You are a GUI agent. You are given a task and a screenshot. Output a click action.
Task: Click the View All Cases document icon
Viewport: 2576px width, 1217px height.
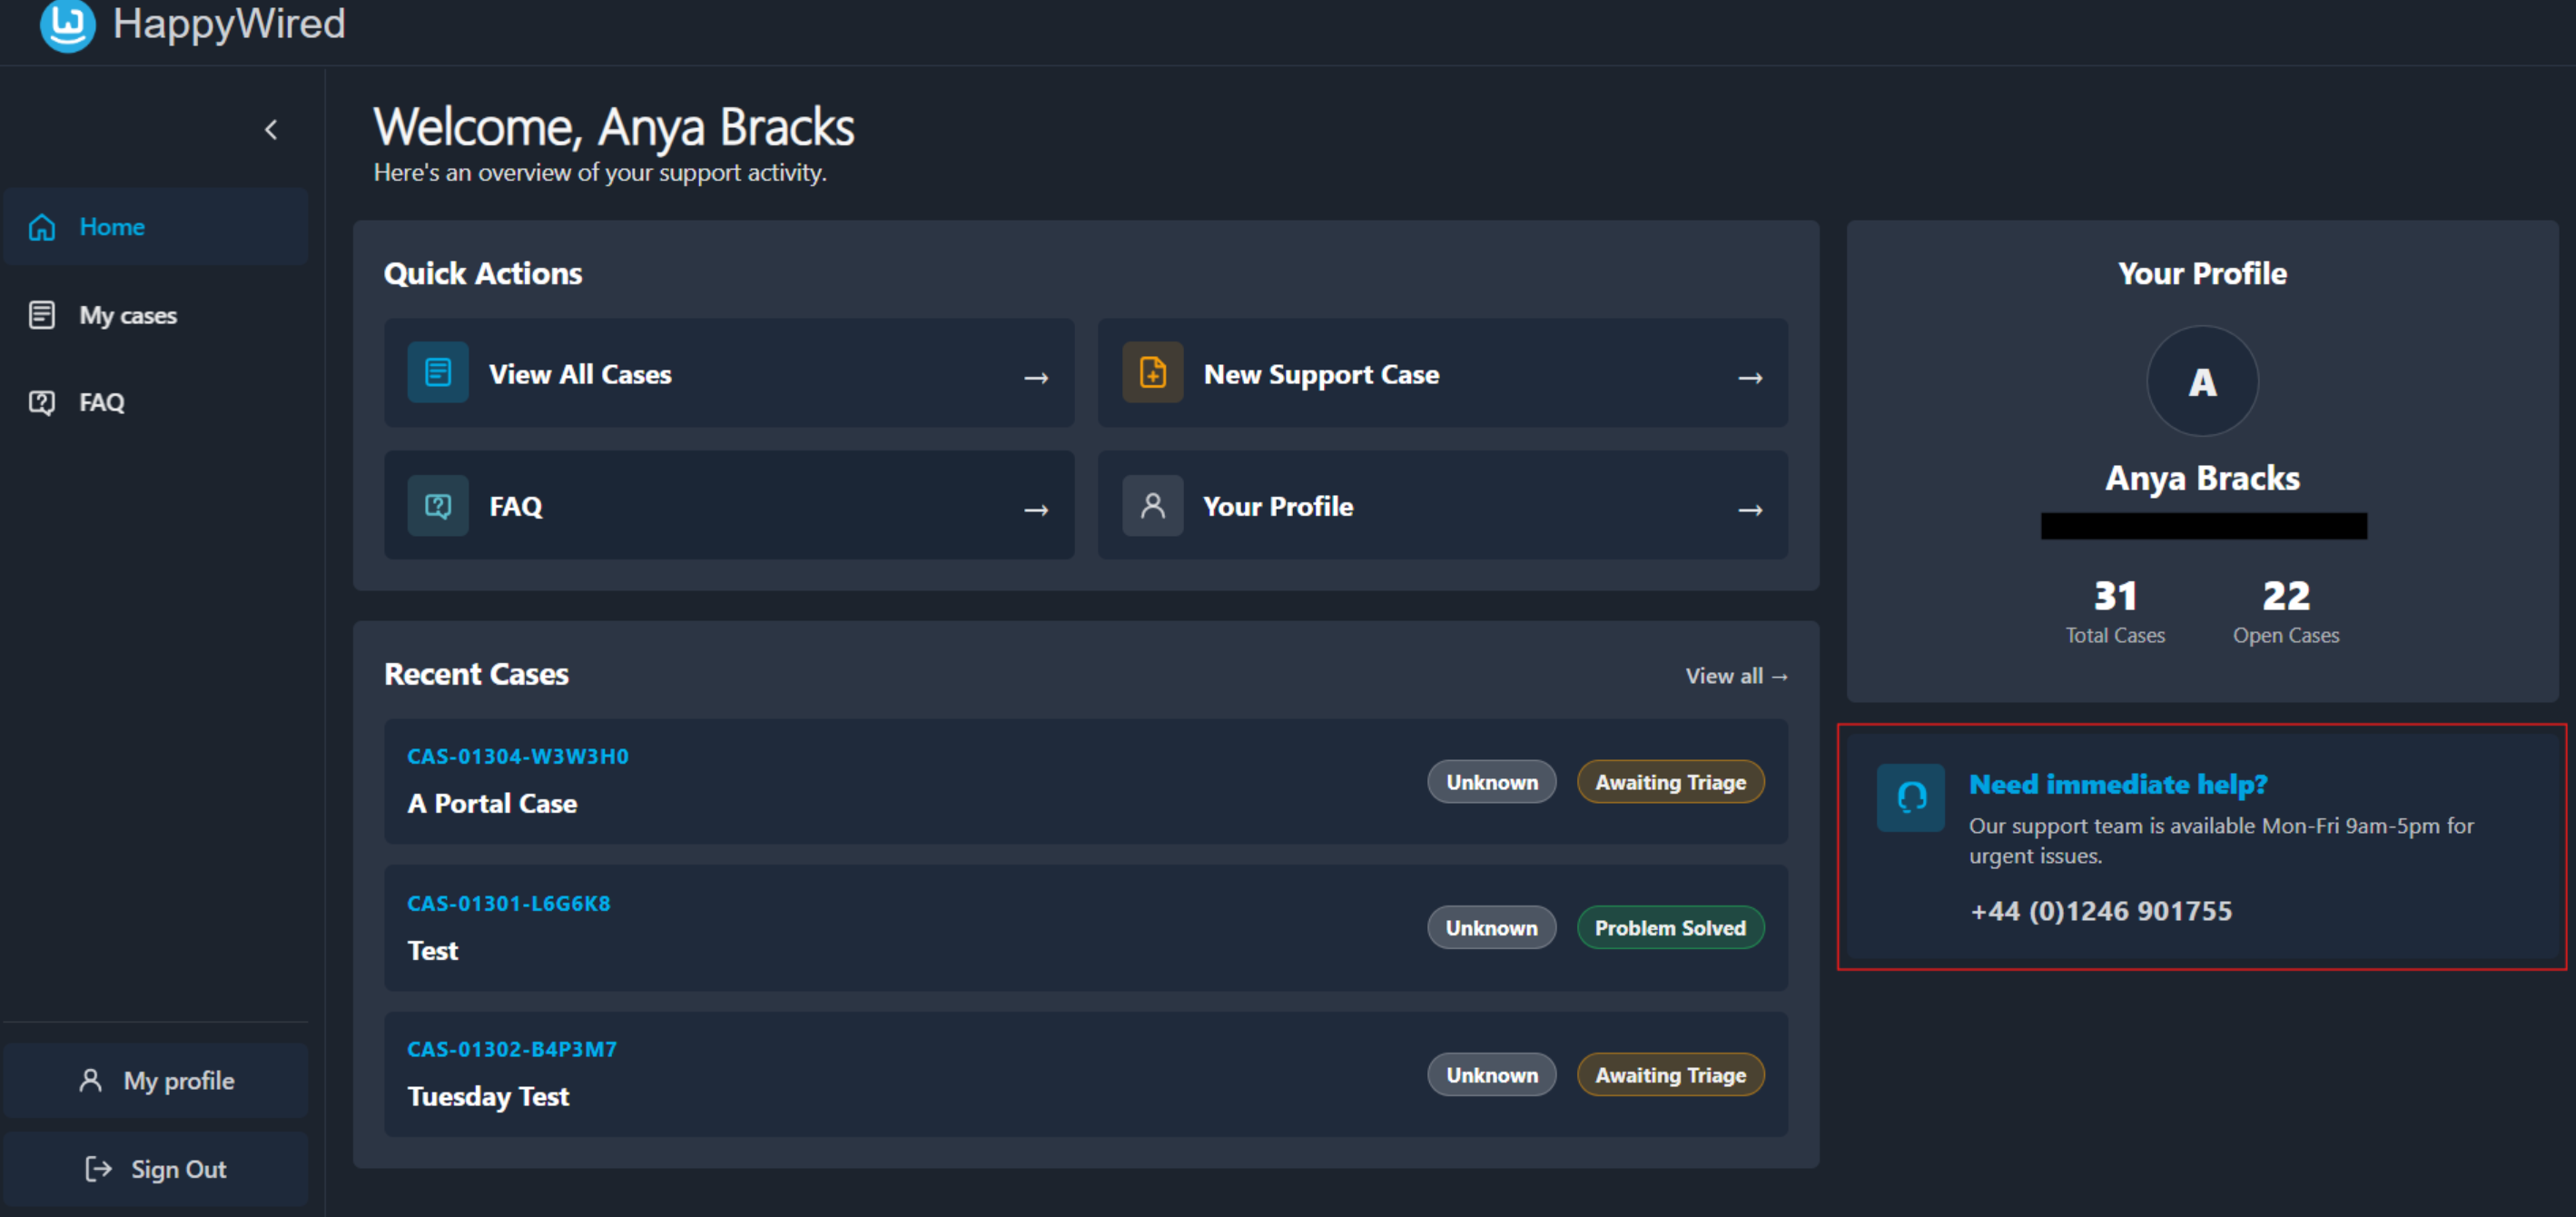click(438, 373)
